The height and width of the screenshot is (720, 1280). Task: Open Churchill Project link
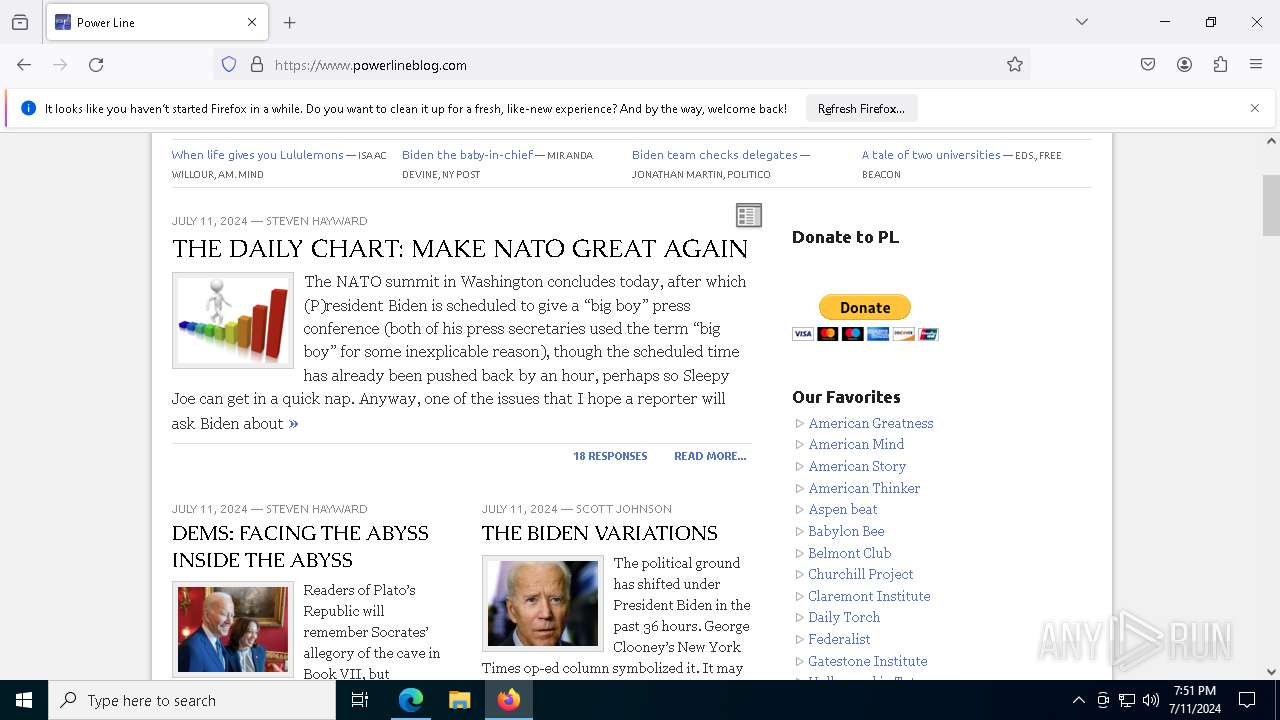[x=861, y=574]
